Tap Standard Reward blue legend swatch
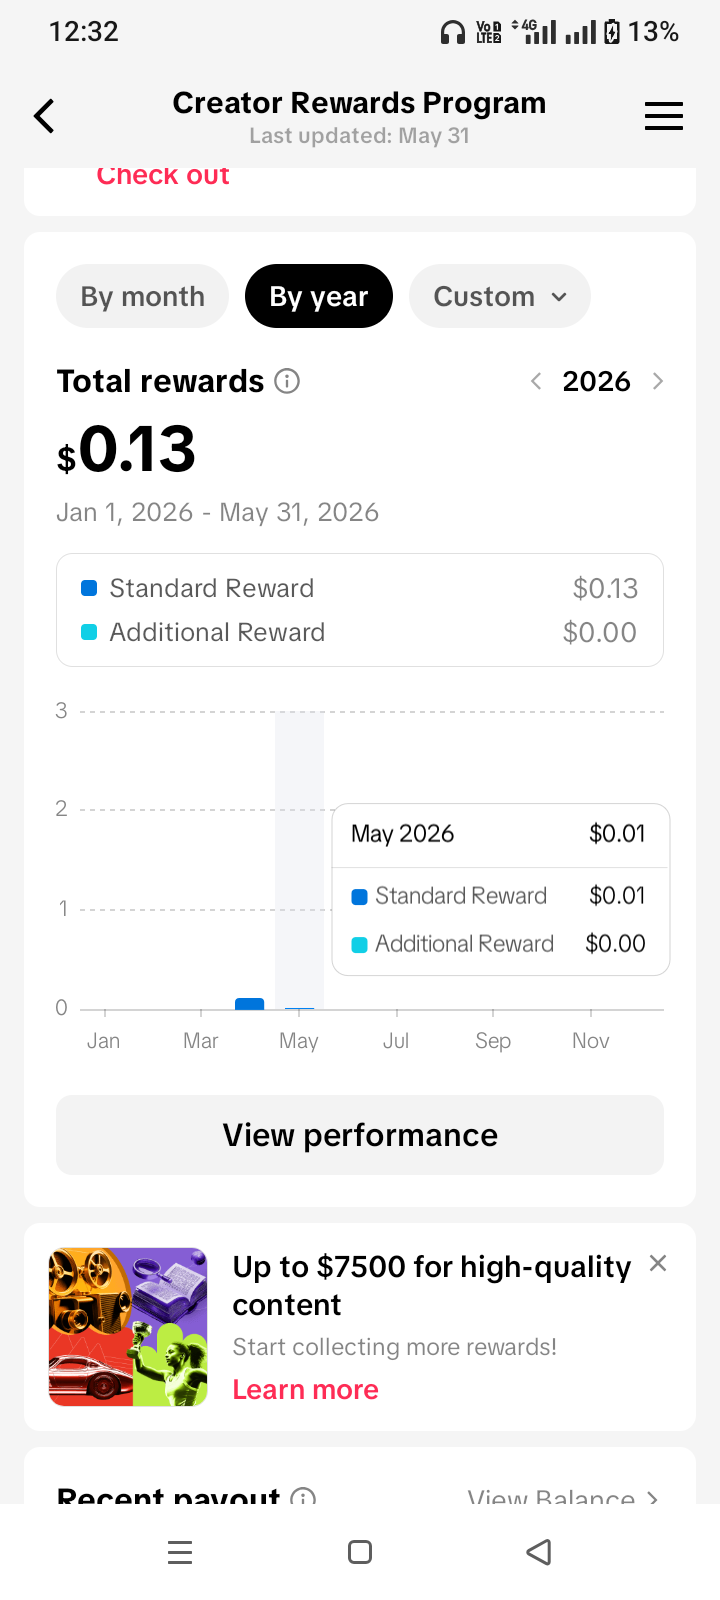The height and width of the screenshot is (1600, 720). pyautogui.click(x=89, y=588)
